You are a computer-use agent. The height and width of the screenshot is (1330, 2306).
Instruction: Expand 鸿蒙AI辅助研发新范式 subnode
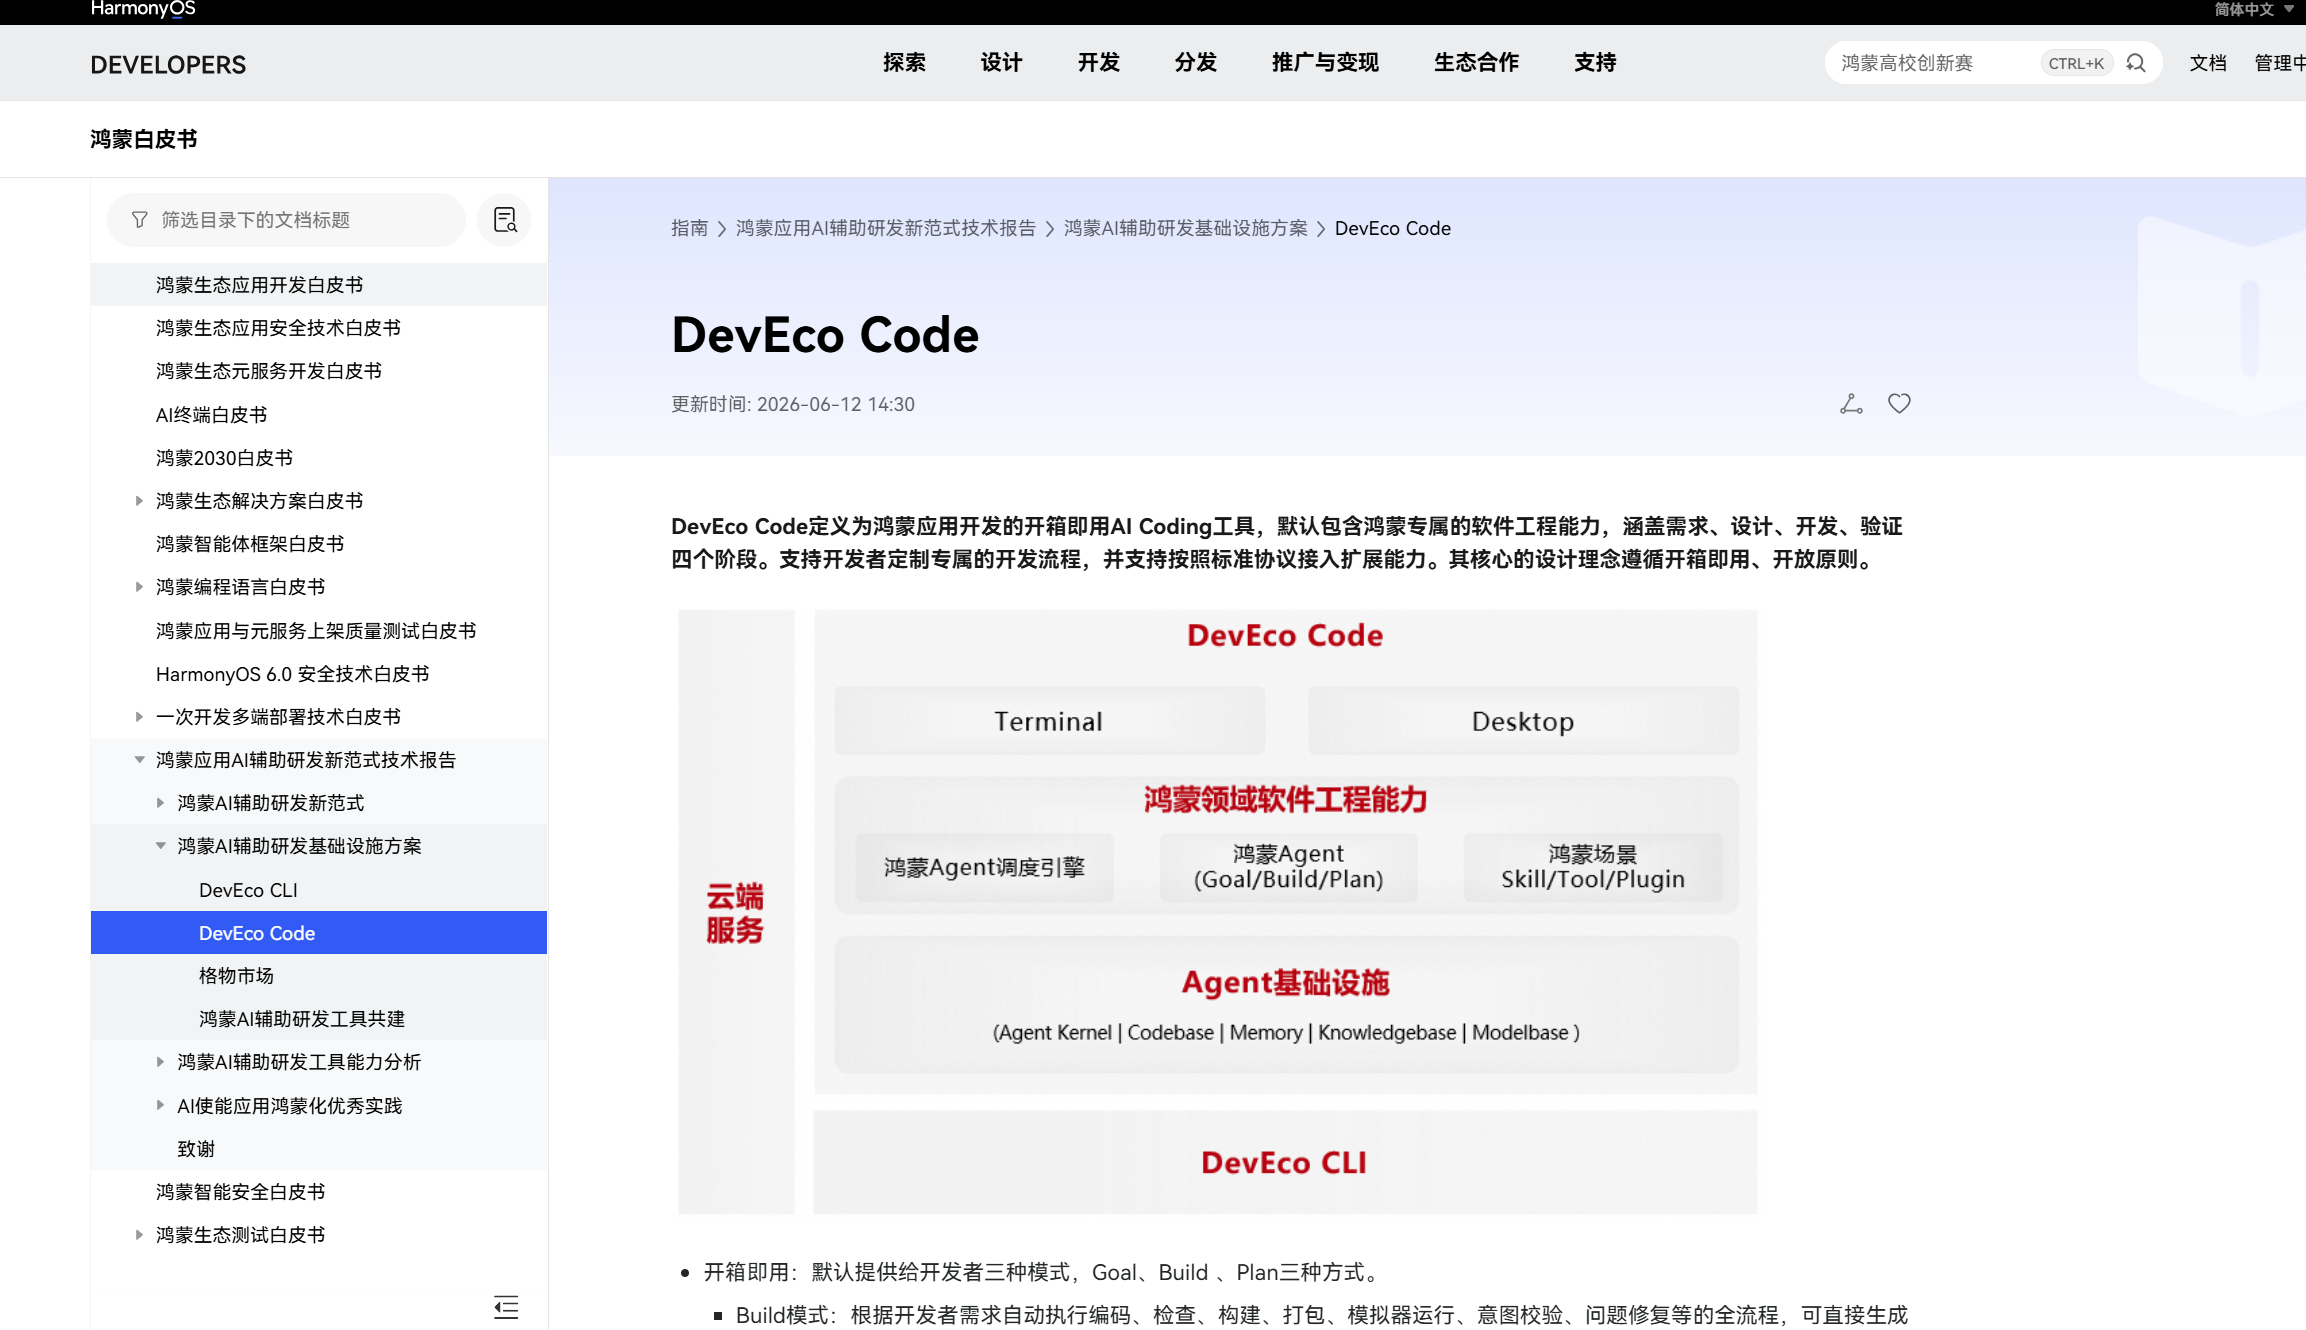160,803
